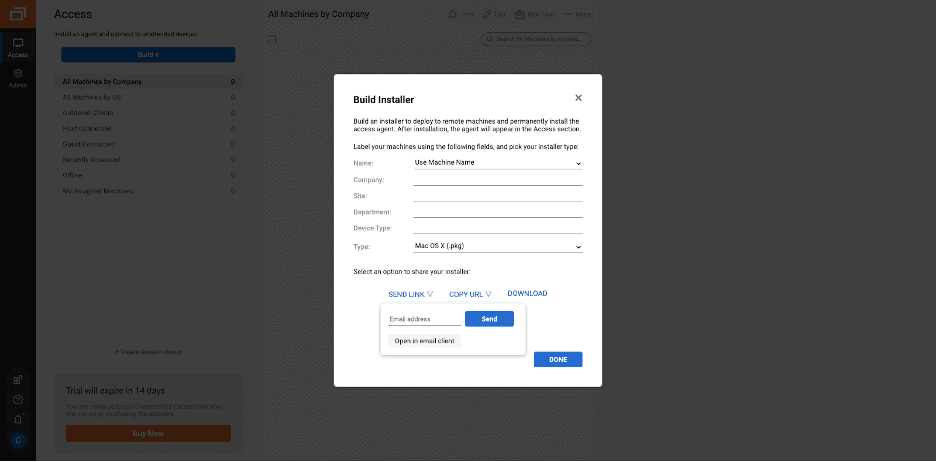Open the Access section in sidebar
Viewport: 936px width, 462px height.
click(18, 47)
